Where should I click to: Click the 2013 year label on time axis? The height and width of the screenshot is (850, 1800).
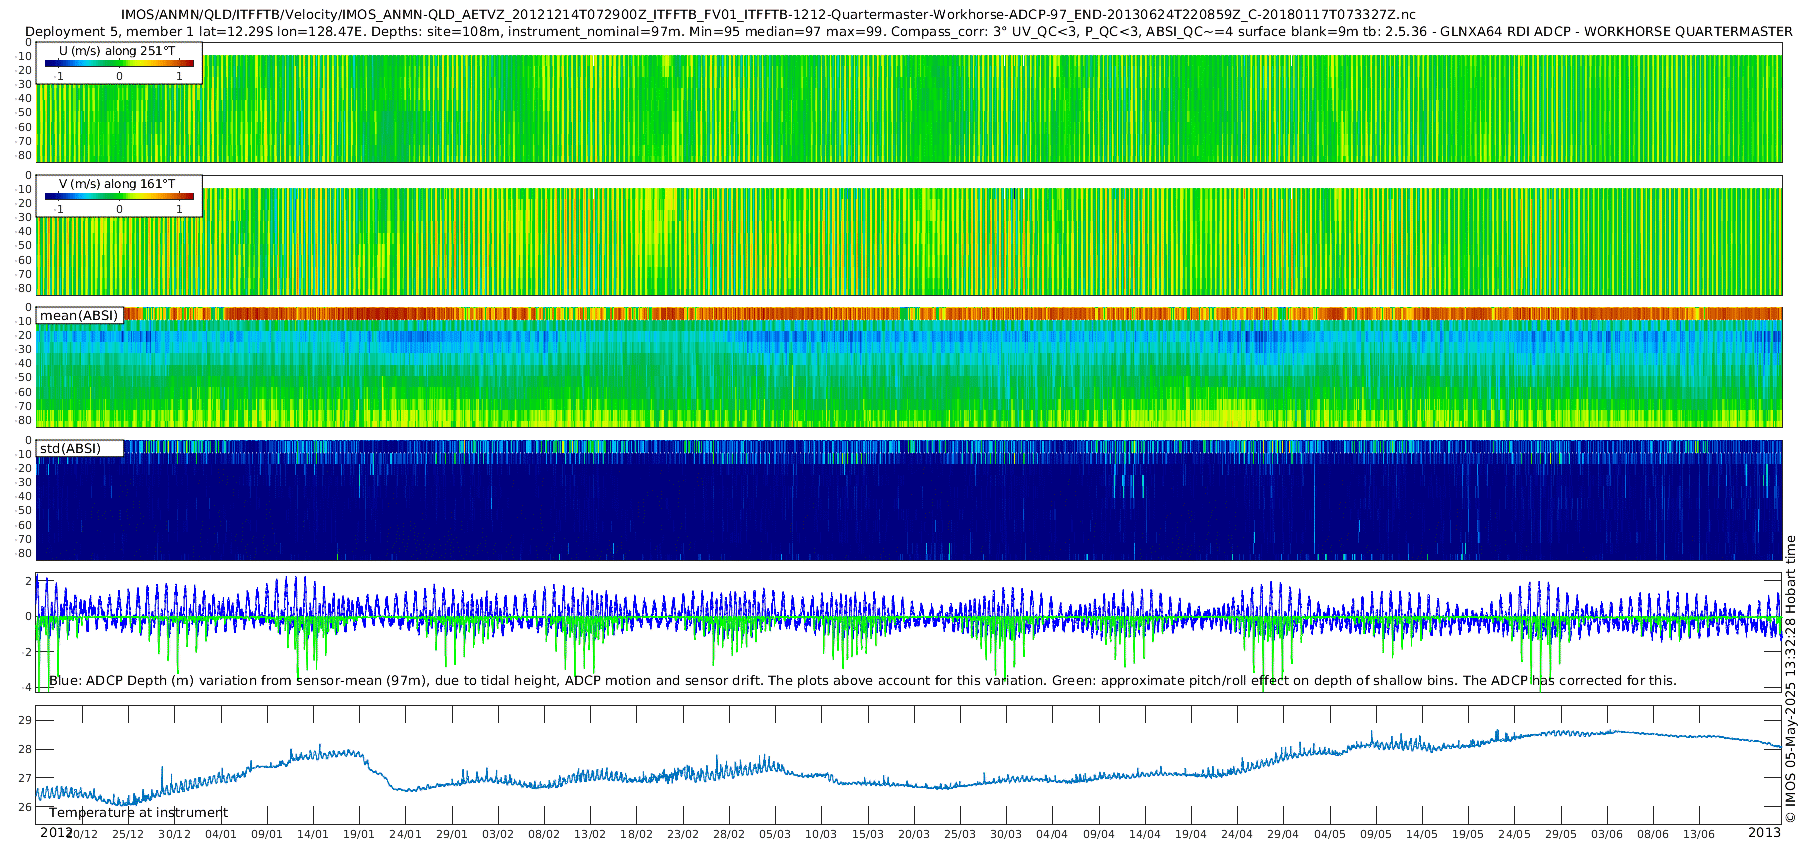coord(1764,833)
